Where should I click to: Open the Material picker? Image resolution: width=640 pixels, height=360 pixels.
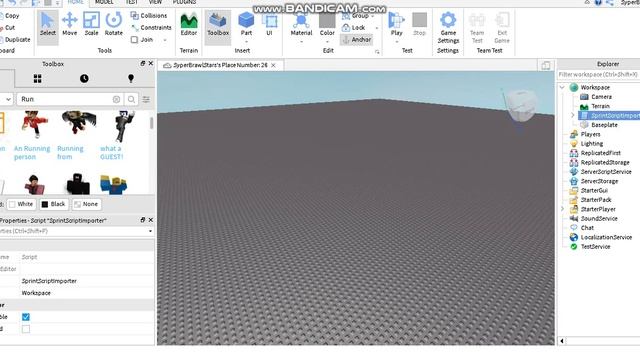point(301,25)
